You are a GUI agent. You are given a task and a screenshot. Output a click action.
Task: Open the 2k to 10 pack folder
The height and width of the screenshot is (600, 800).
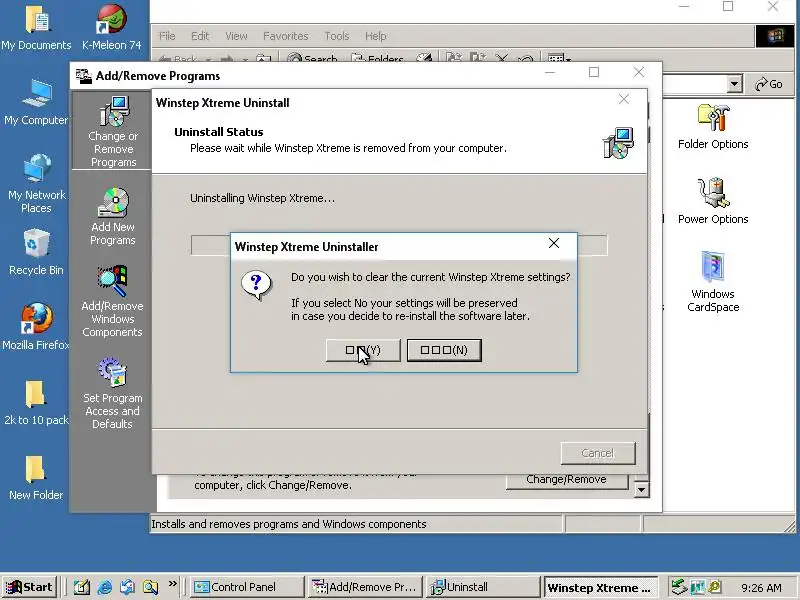[36, 403]
